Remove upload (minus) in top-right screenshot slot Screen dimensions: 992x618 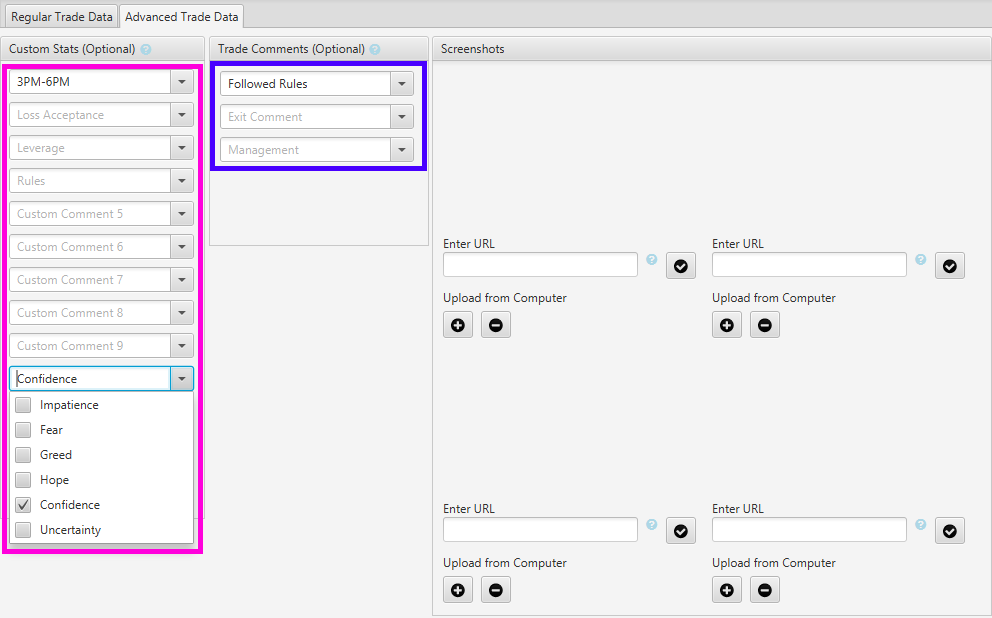point(765,325)
